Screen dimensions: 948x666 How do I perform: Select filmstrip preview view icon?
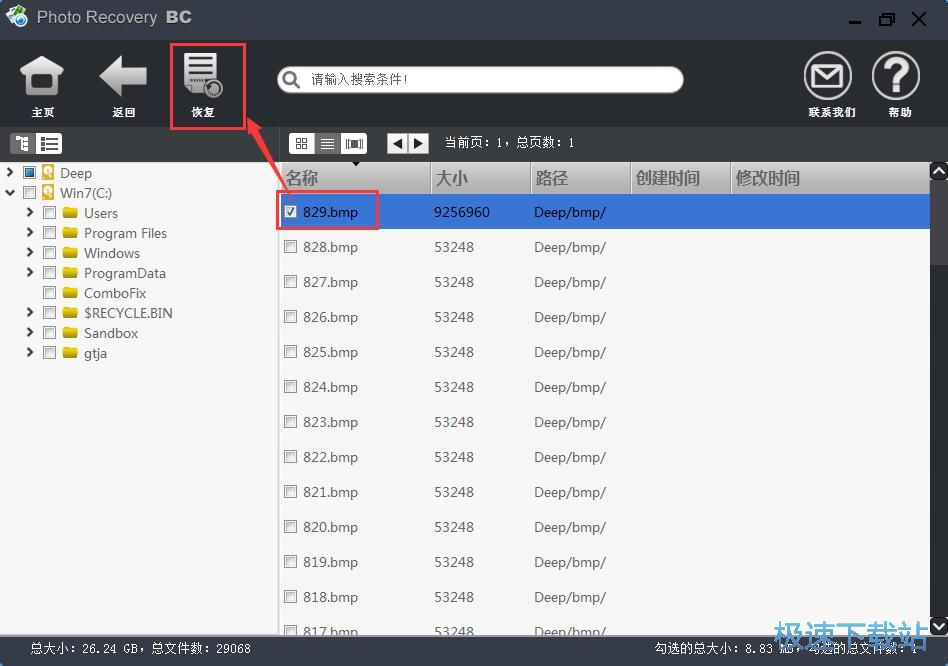[354, 143]
